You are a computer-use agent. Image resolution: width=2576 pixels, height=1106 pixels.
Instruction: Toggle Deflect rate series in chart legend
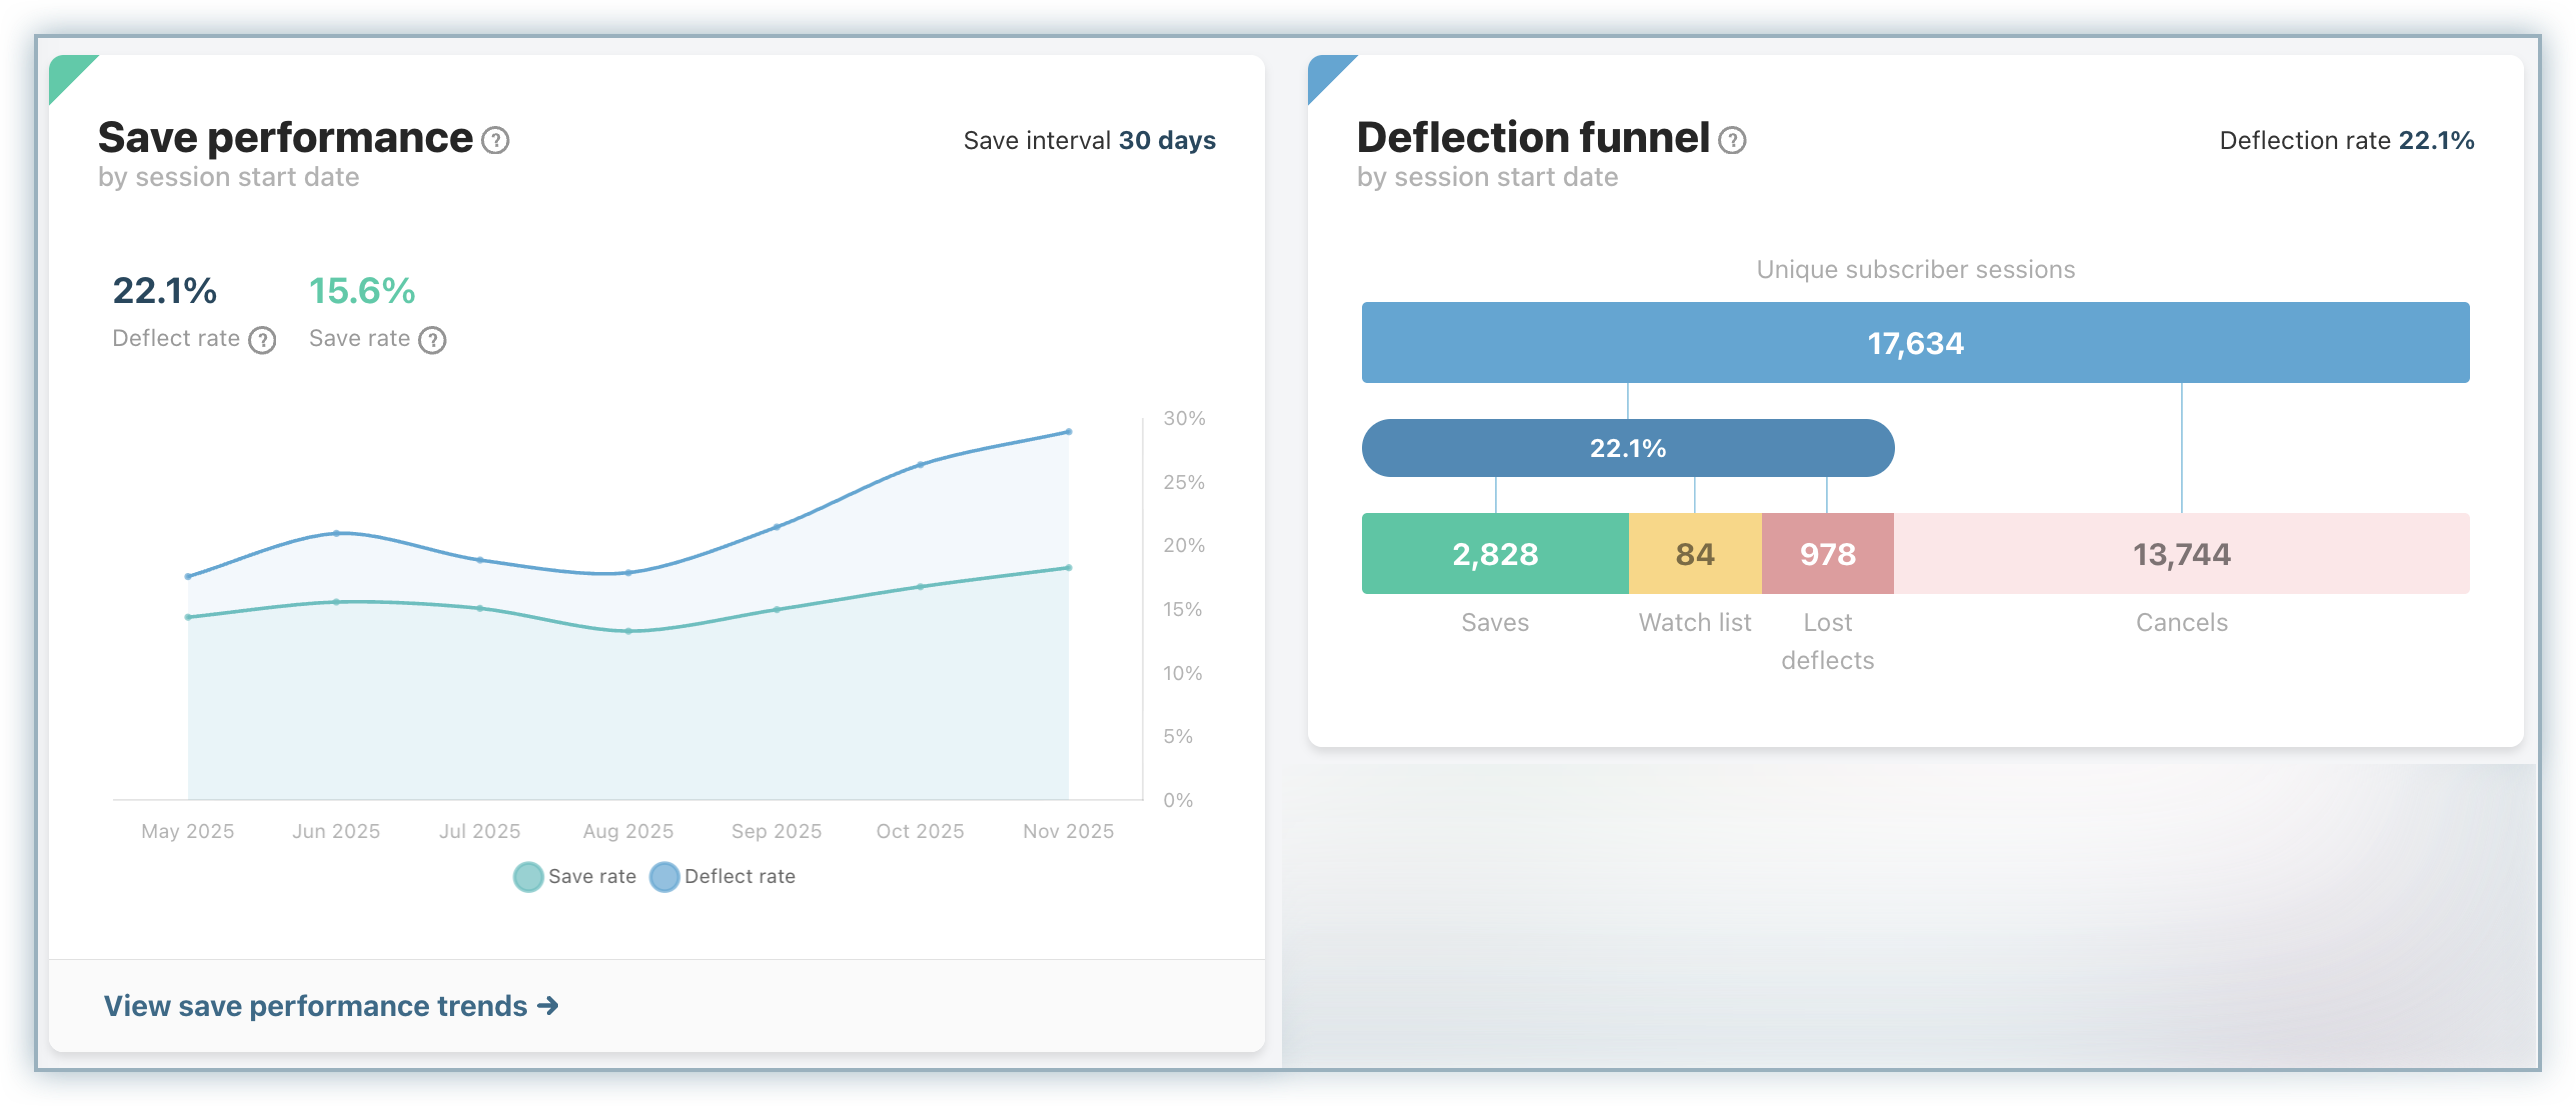722,877
